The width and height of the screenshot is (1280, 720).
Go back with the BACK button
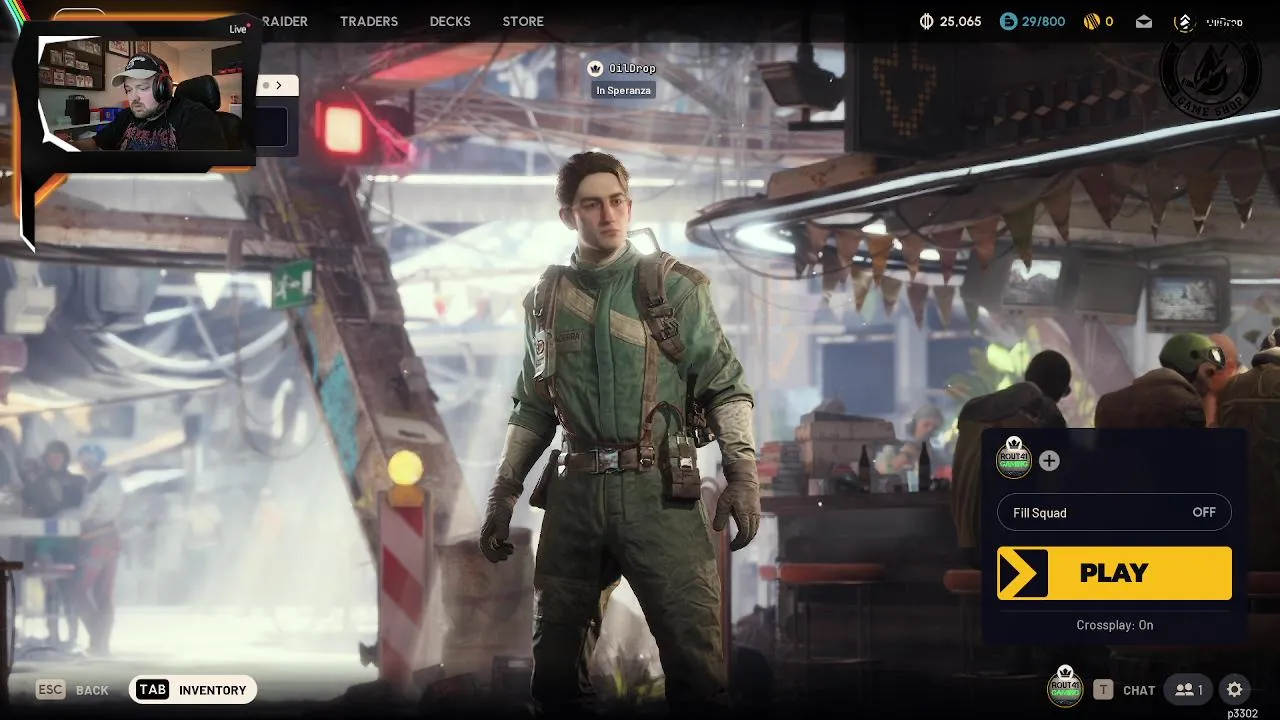(92, 690)
